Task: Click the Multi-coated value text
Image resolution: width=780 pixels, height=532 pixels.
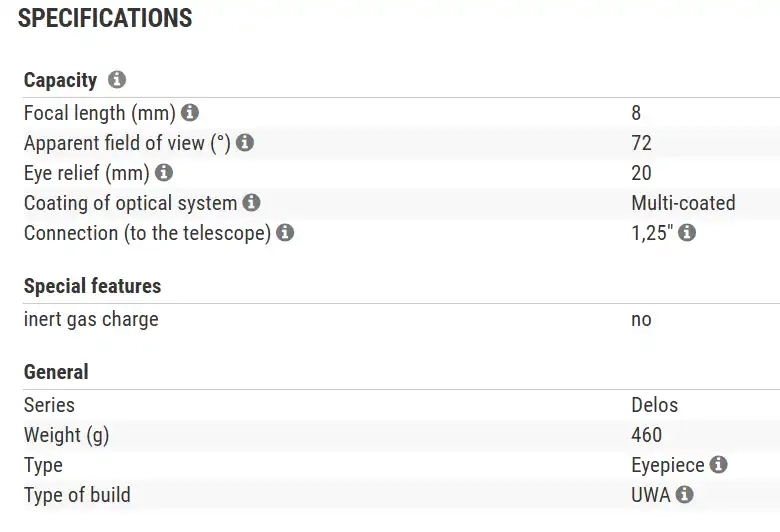Action: [683, 203]
